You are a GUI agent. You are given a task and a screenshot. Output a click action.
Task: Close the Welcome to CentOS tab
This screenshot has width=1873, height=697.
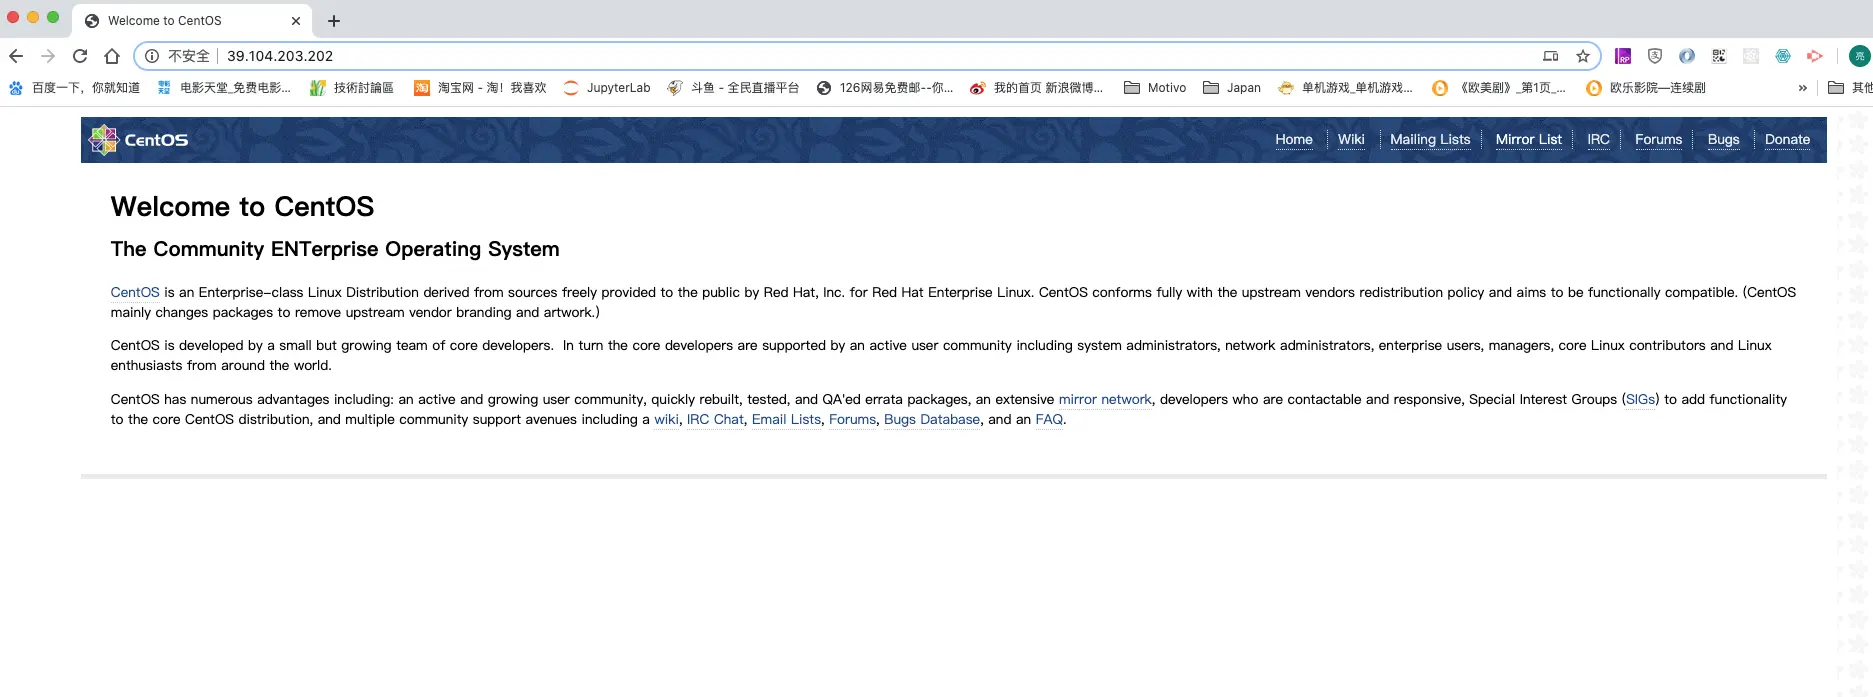(296, 21)
